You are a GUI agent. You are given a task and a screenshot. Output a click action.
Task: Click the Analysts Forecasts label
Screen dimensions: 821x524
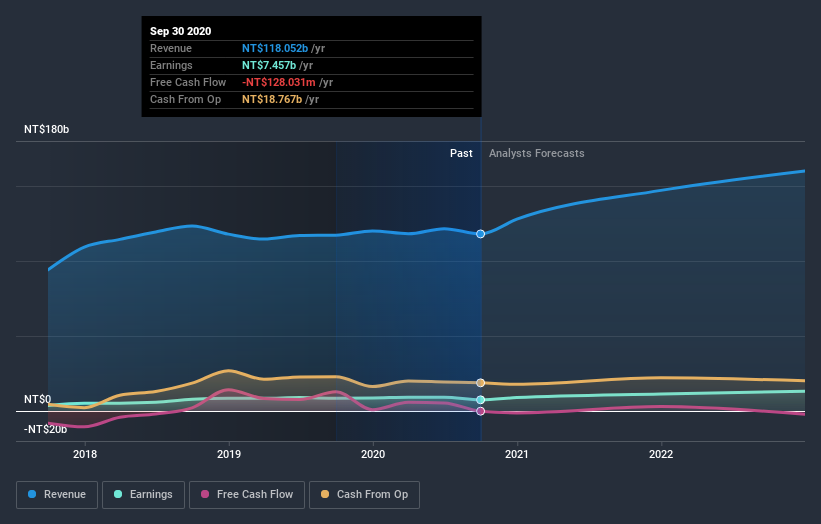click(537, 153)
